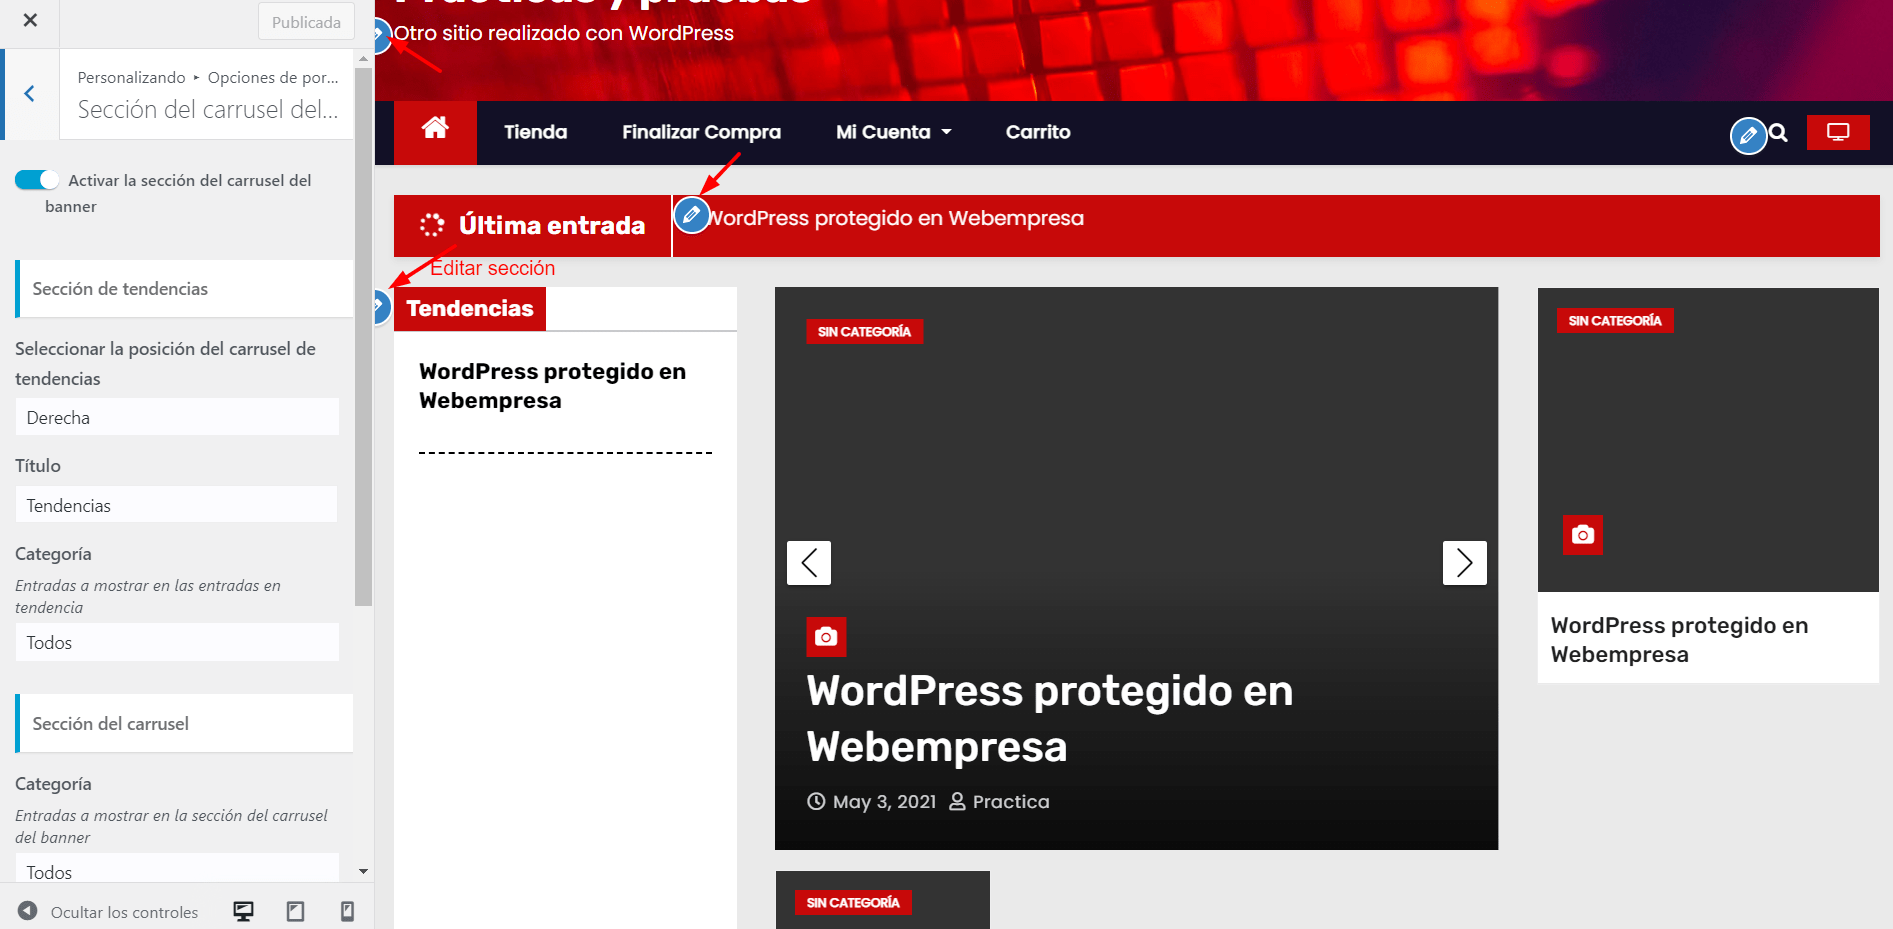
Task: Click the sidebar scrollbar thumb
Action: click(363, 335)
